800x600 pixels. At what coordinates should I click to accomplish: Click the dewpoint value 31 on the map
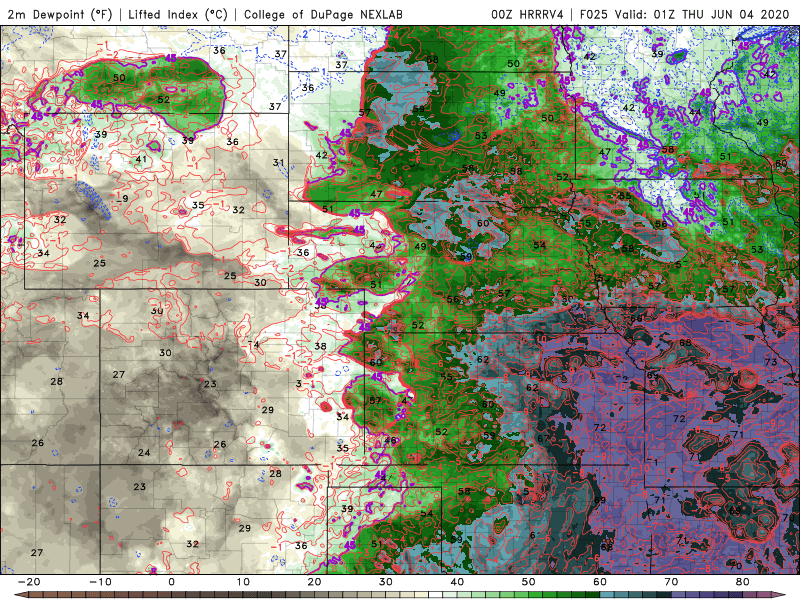278,163
